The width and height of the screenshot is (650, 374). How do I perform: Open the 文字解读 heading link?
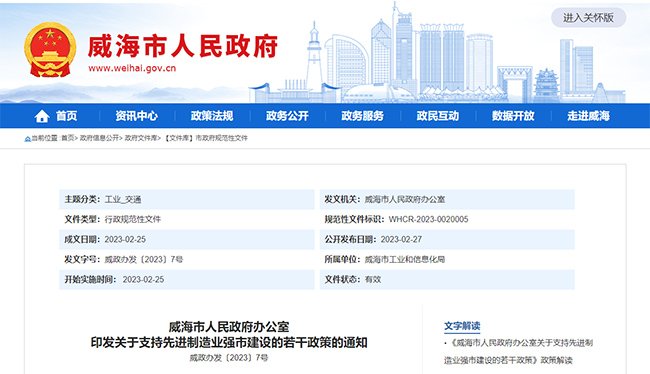pos(462,326)
